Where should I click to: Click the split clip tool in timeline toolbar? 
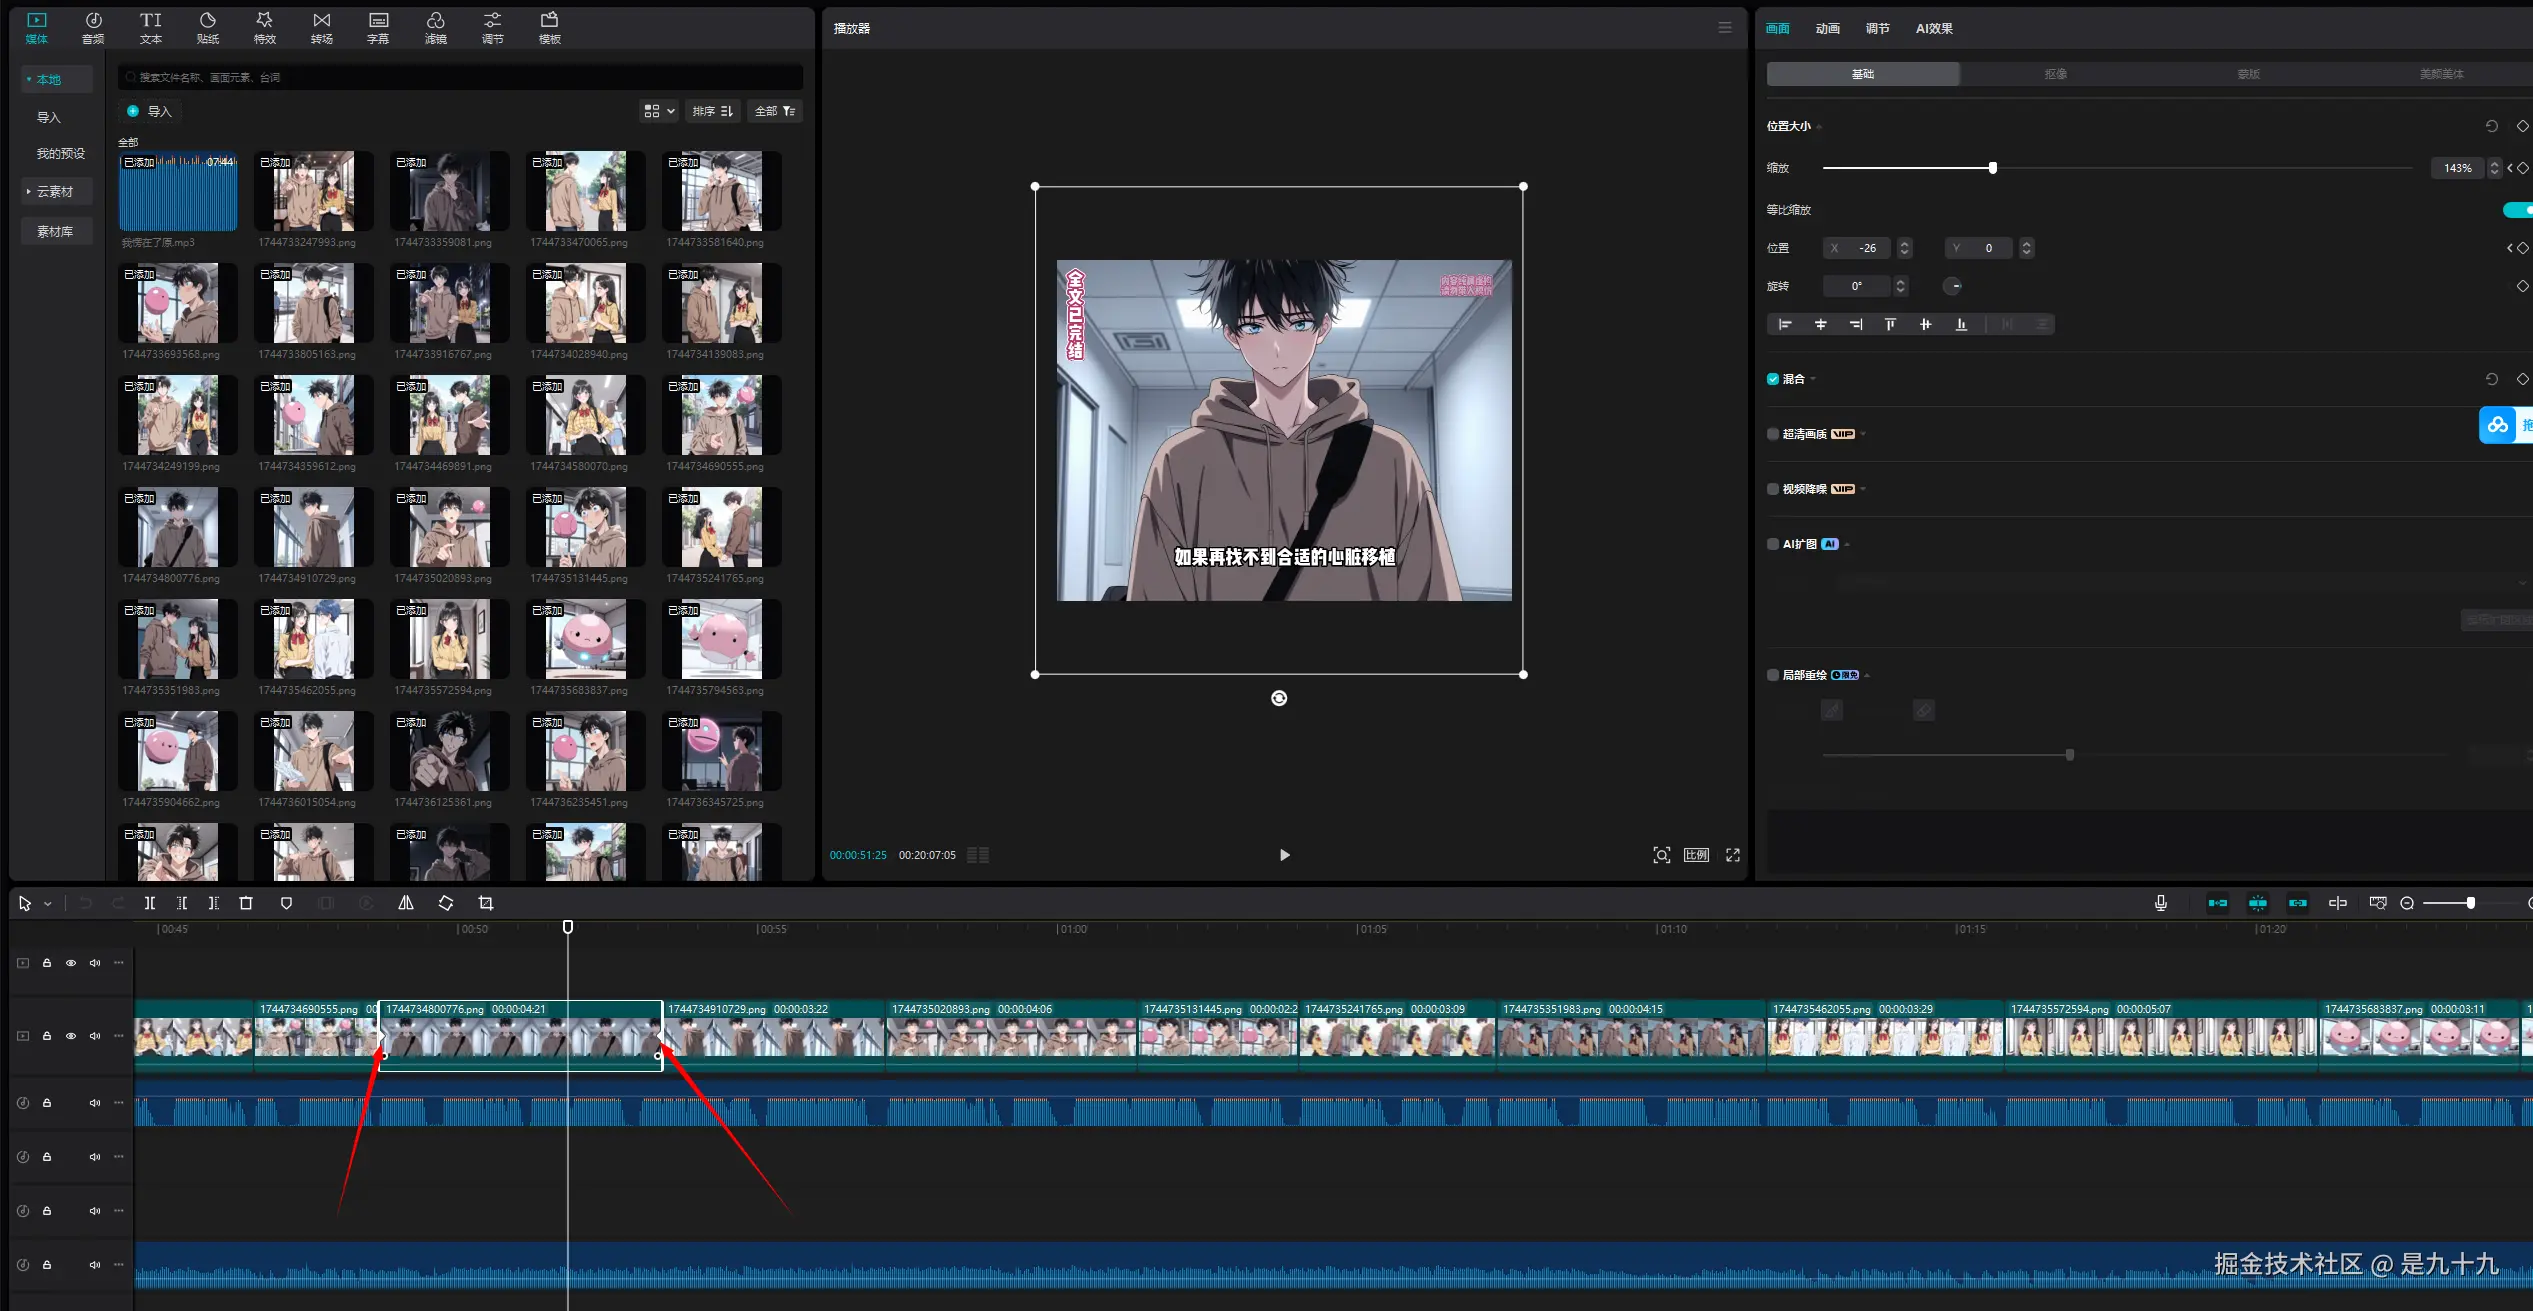[x=149, y=903]
